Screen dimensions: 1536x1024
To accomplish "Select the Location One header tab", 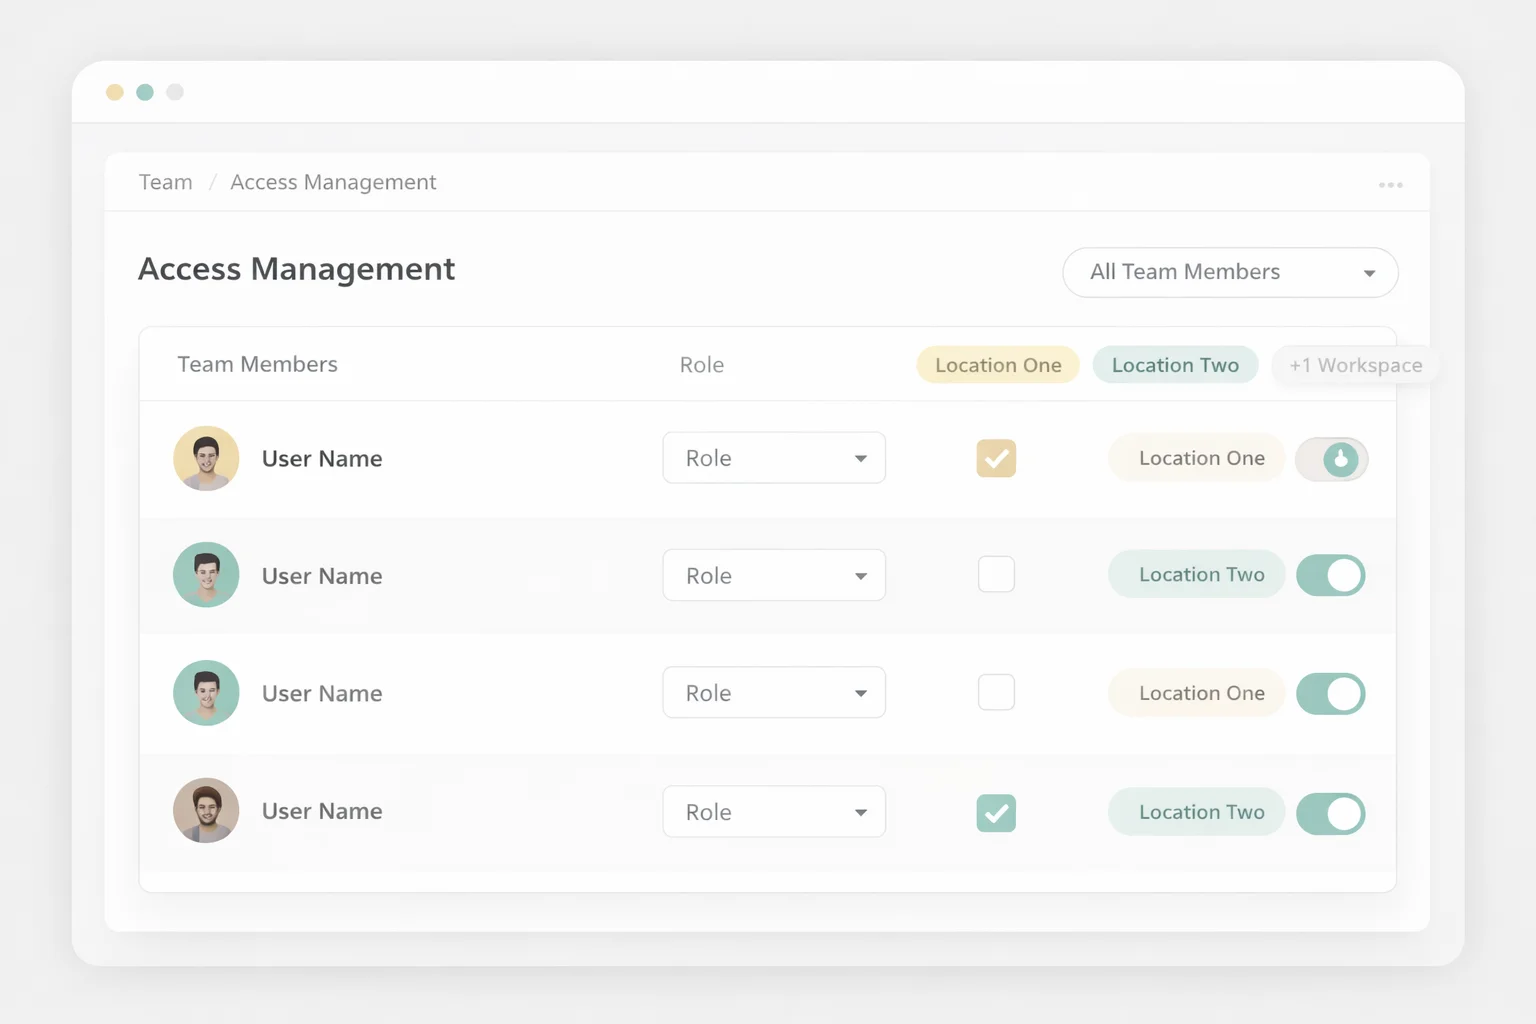I will pos(998,365).
